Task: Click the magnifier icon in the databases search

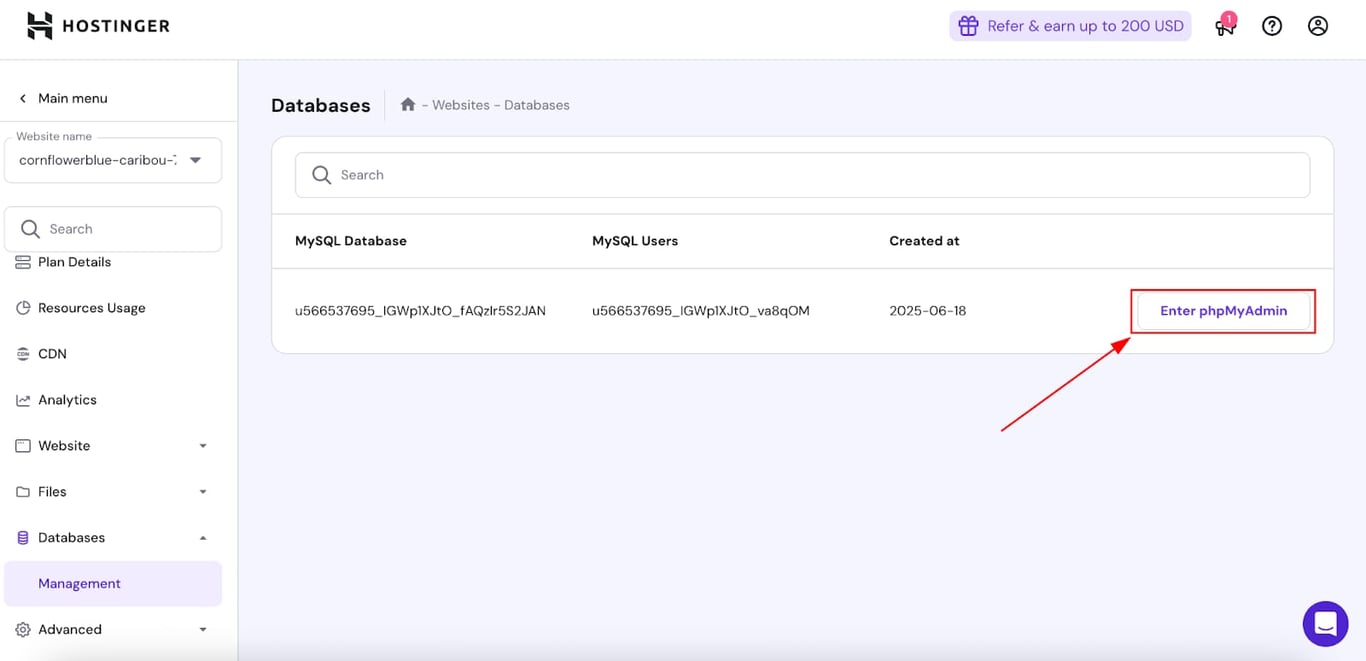Action: click(321, 175)
